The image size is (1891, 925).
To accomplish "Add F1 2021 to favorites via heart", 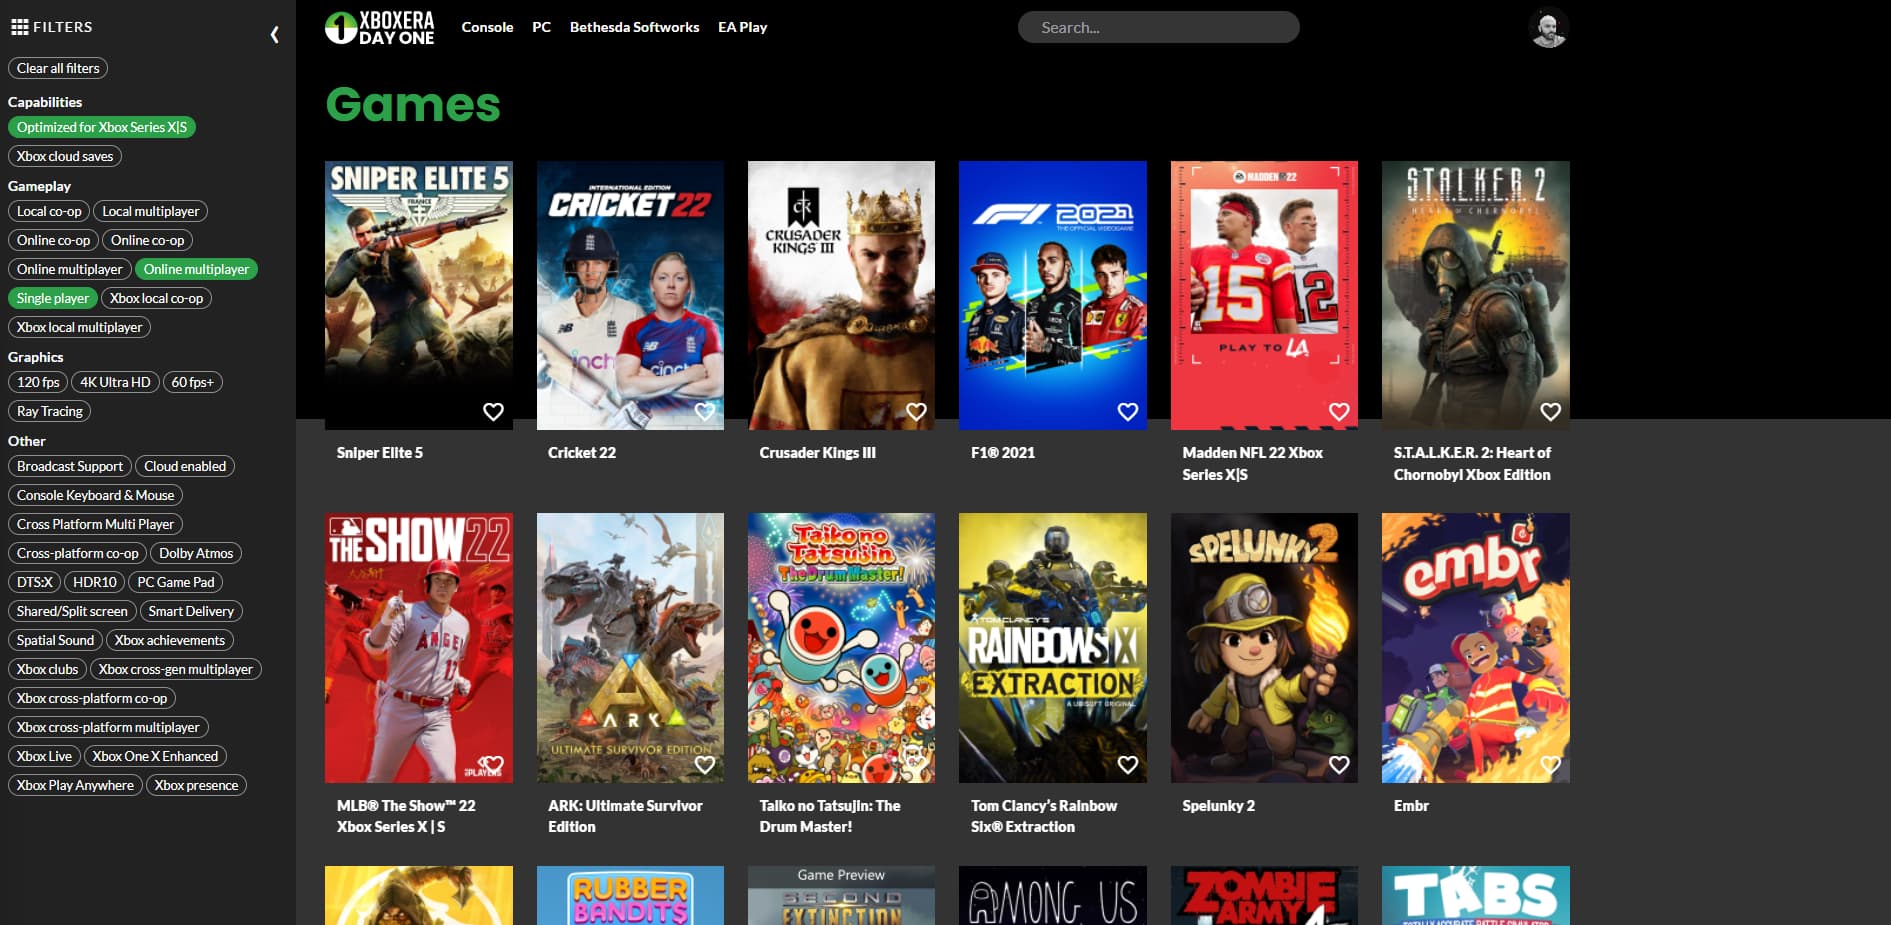I will pos(1127,411).
